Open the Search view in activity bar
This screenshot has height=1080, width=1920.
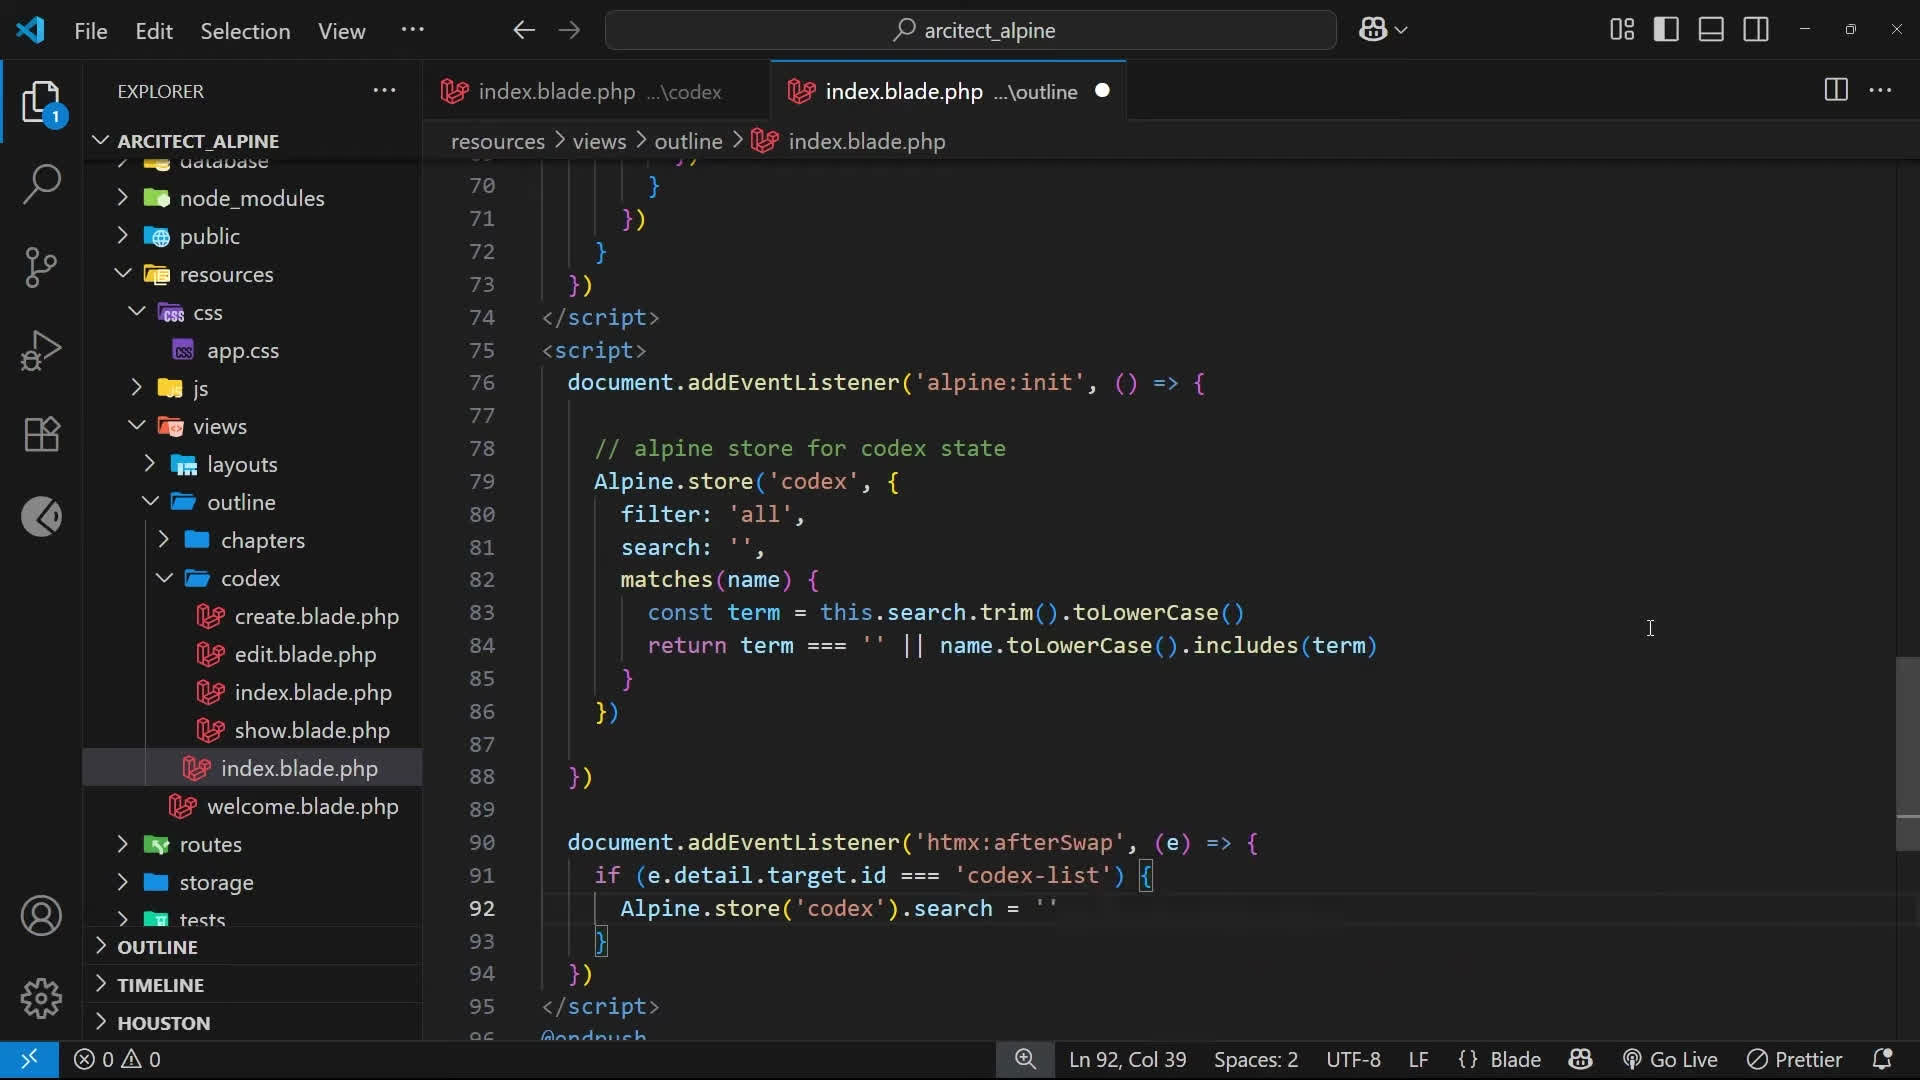pos(41,185)
